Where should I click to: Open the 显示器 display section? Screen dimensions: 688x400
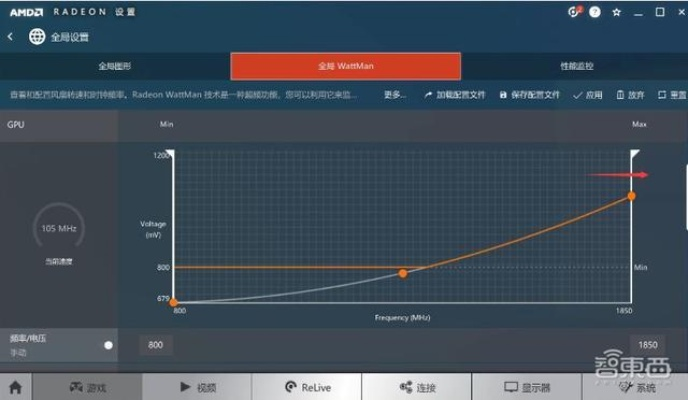(x=526, y=387)
